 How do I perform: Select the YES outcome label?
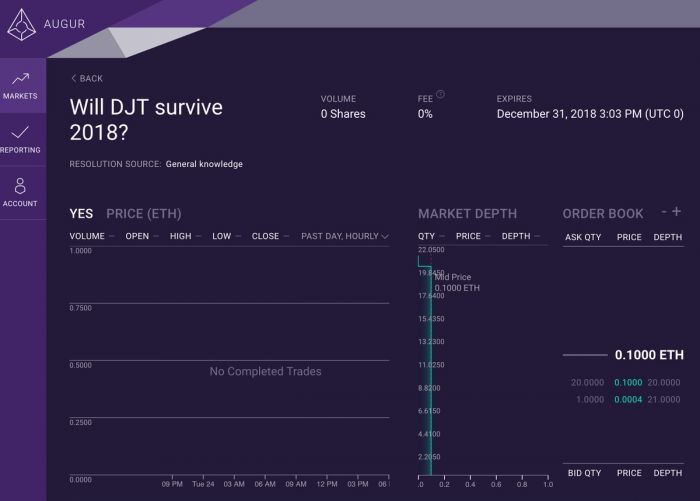pyautogui.click(x=81, y=214)
